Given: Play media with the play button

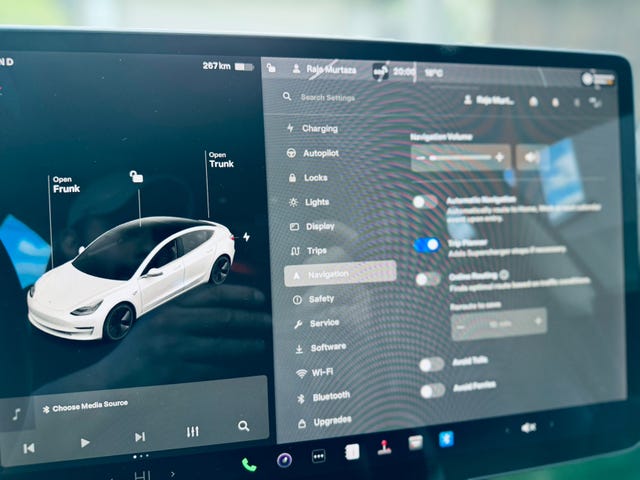Looking at the screenshot, I should click(85, 442).
